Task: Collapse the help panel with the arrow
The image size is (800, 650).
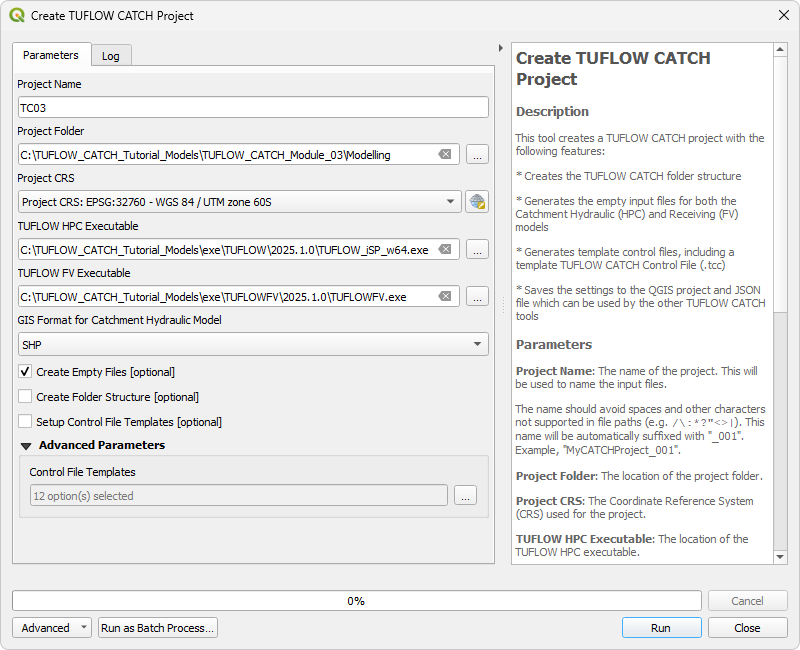Action: (501, 48)
